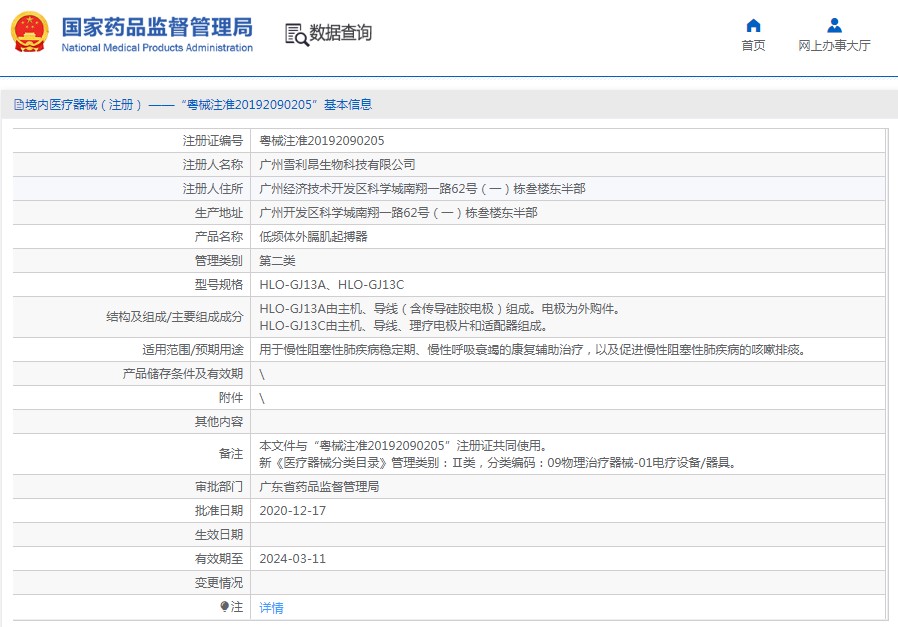This screenshot has height=627, width=898.
Task: Click the 新《医疗器械分类目录》 remark line
Action: [498, 463]
